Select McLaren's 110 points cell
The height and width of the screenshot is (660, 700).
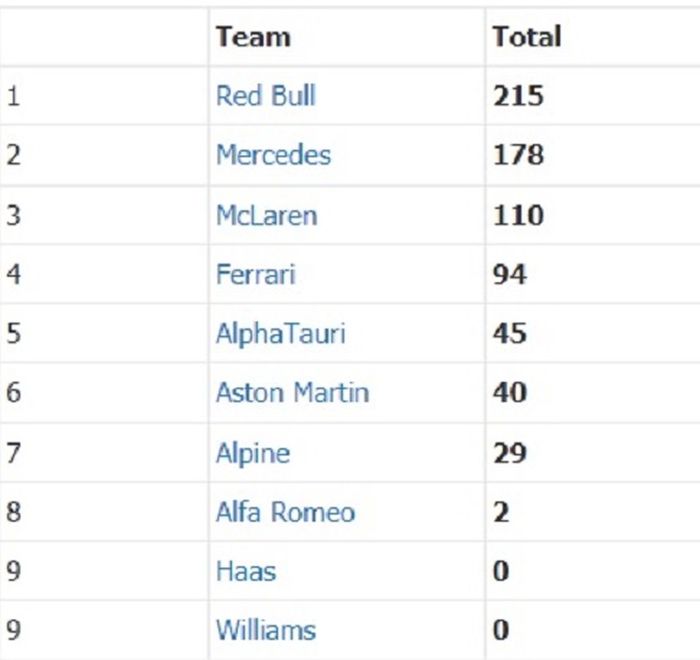(x=518, y=215)
